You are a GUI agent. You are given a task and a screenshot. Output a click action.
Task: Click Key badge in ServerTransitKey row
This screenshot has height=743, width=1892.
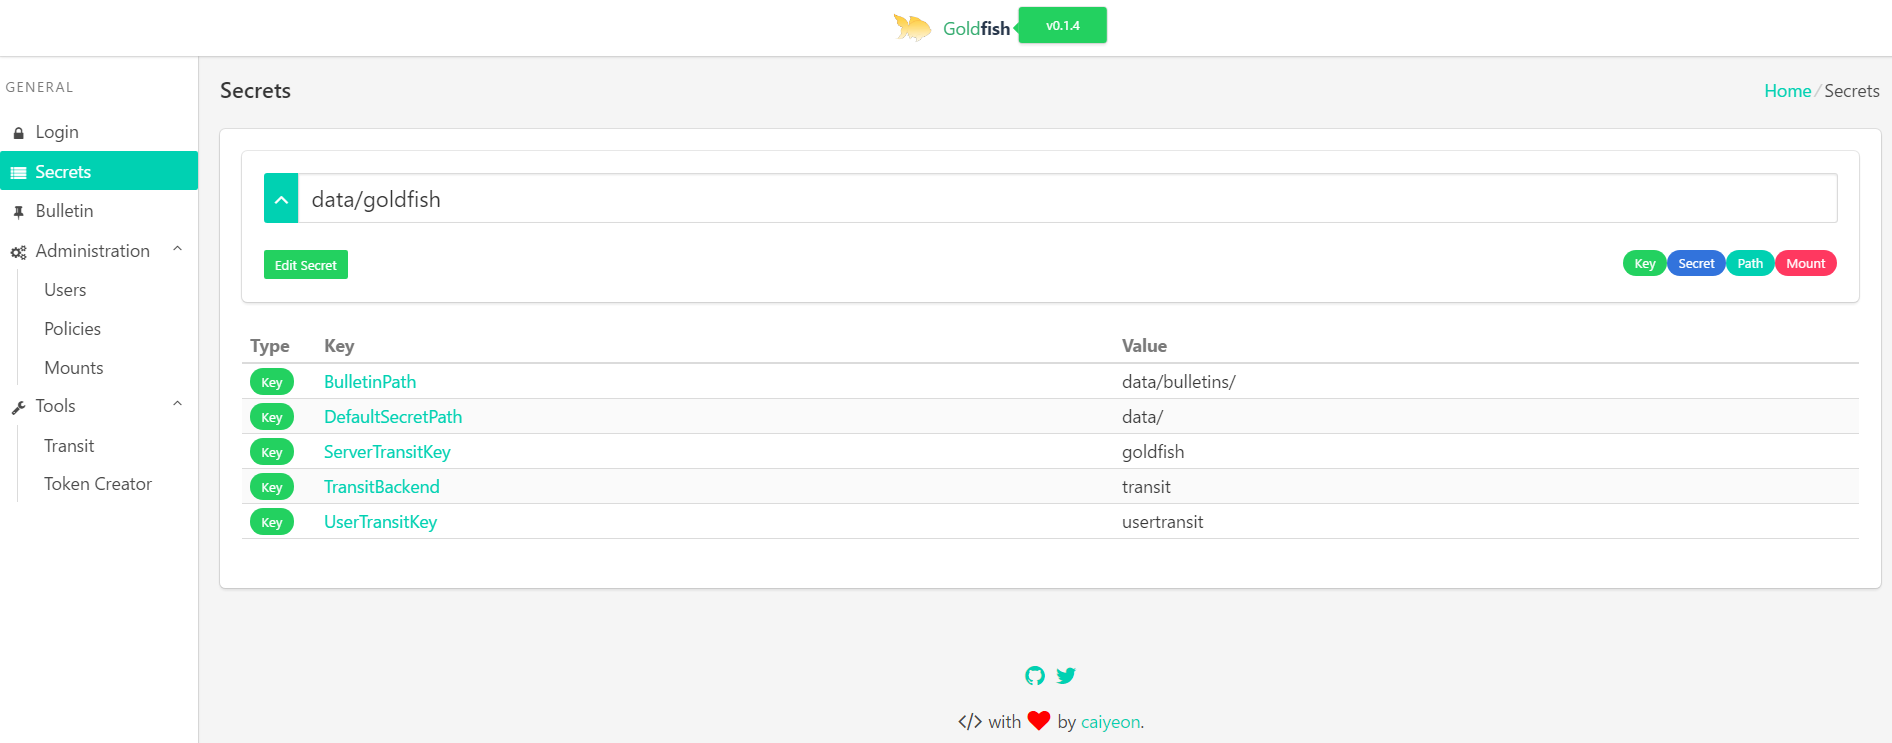272,452
